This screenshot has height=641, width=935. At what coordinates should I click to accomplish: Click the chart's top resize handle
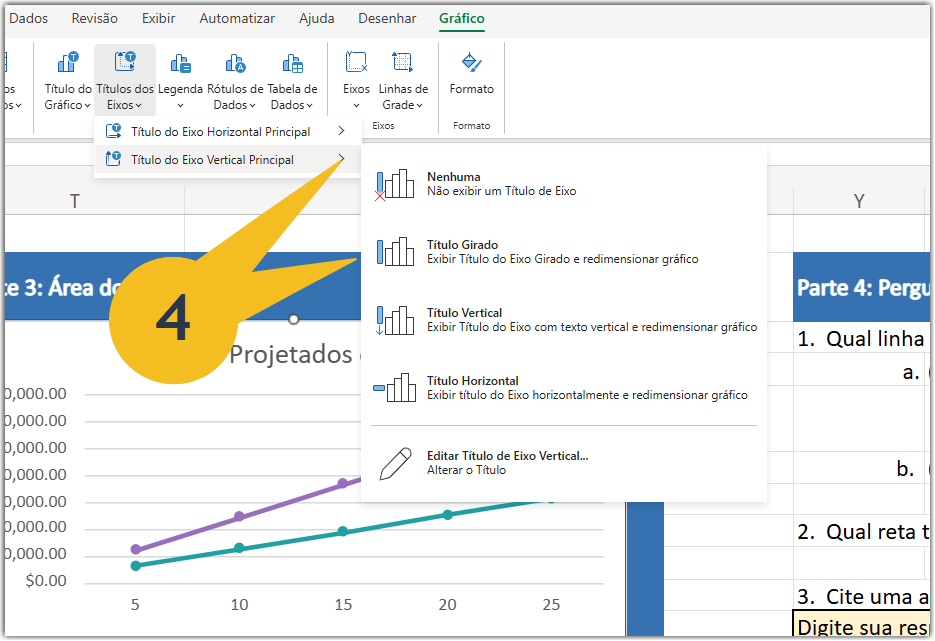click(293, 320)
